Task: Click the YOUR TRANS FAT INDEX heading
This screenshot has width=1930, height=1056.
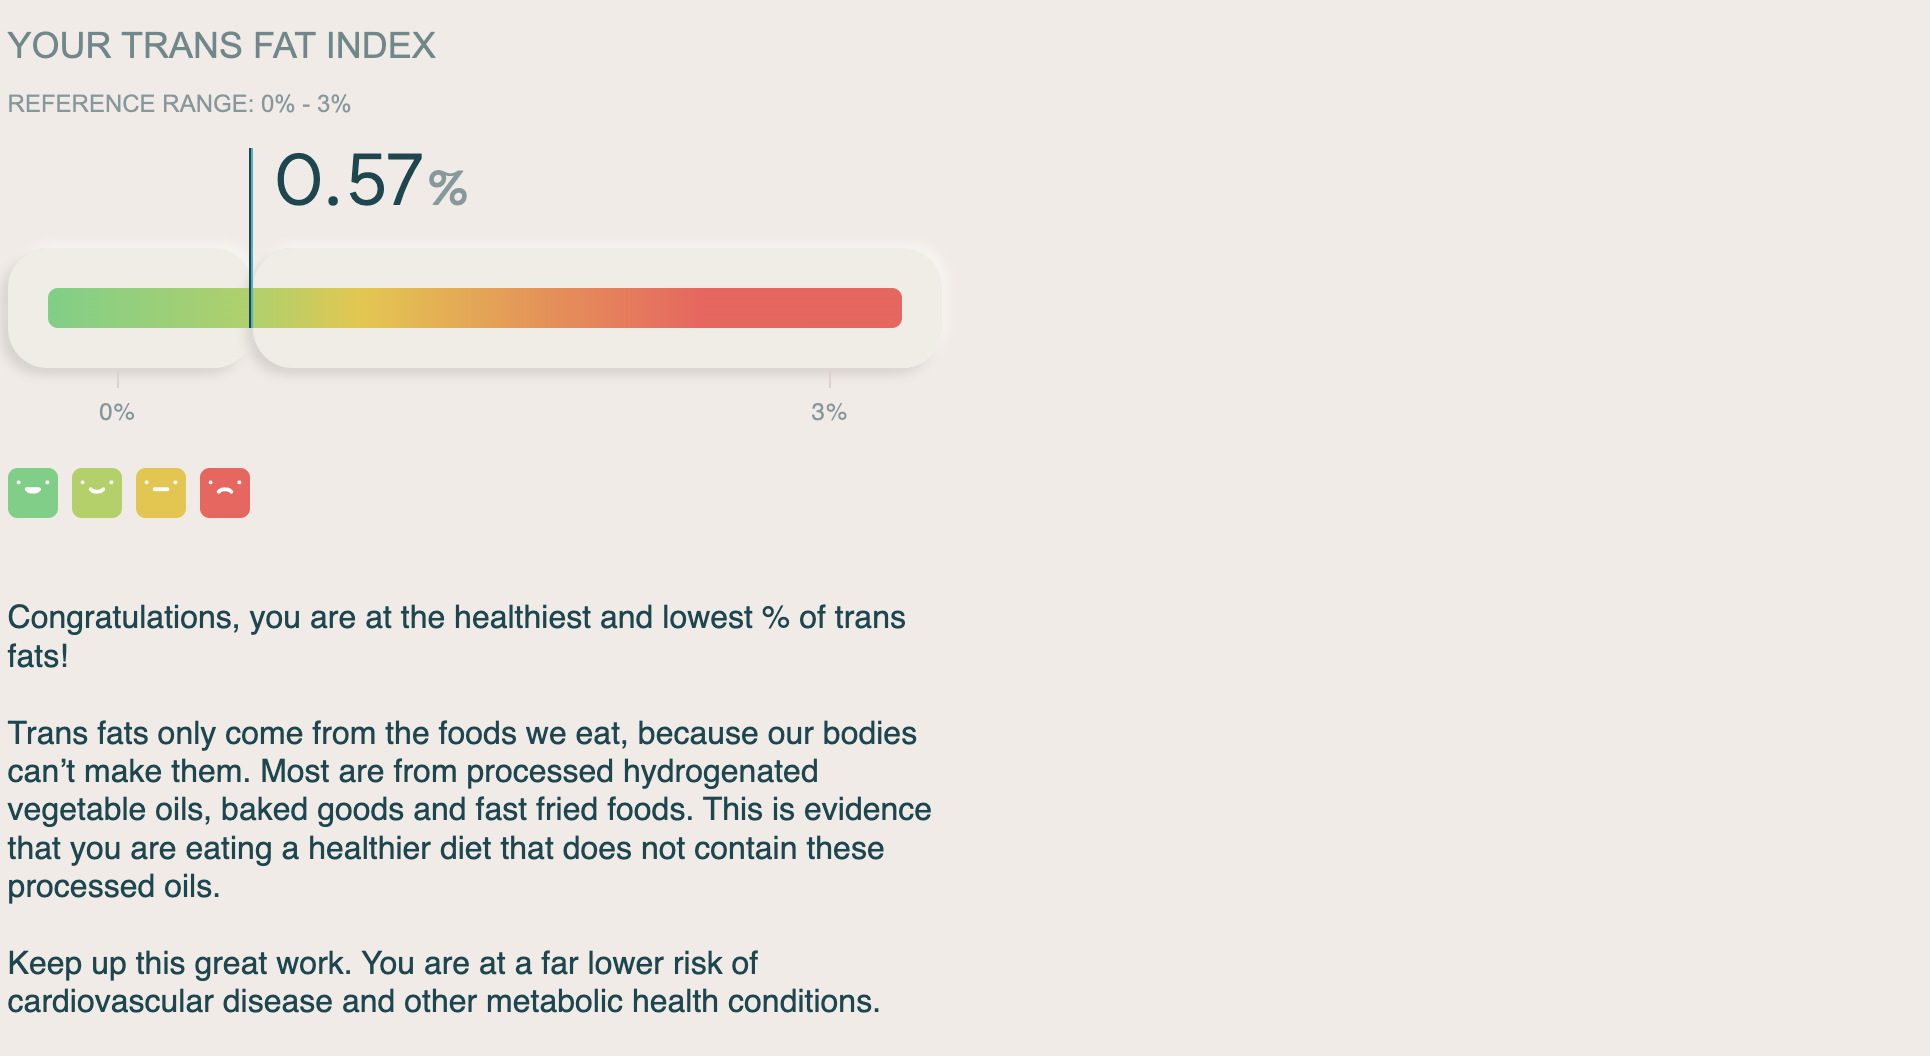Action: pos(221,46)
